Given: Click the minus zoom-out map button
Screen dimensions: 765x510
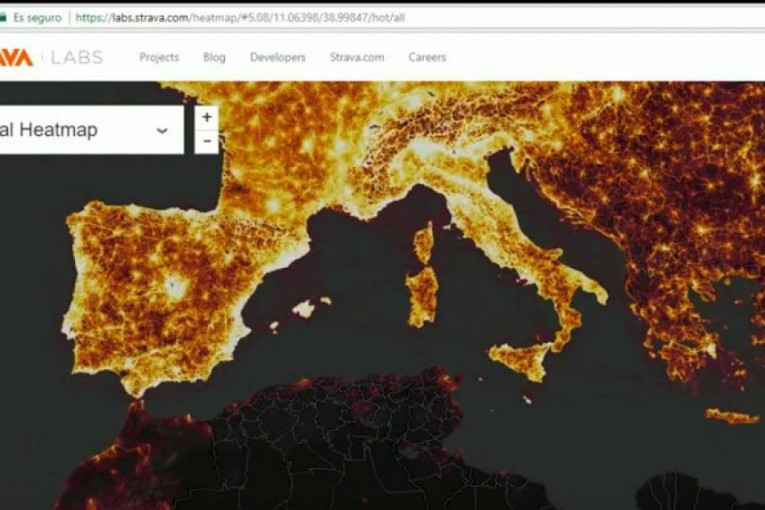Looking at the screenshot, I should (206, 141).
